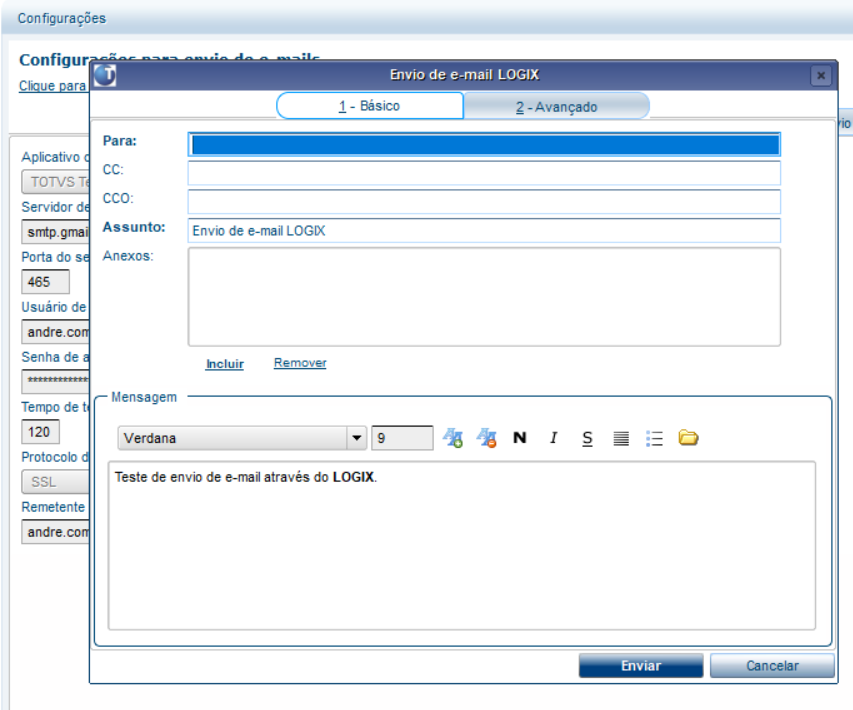Viewport: 853px width, 710px height.
Task: Click the Mensagem group label
Action: pyautogui.click(x=144, y=397)
